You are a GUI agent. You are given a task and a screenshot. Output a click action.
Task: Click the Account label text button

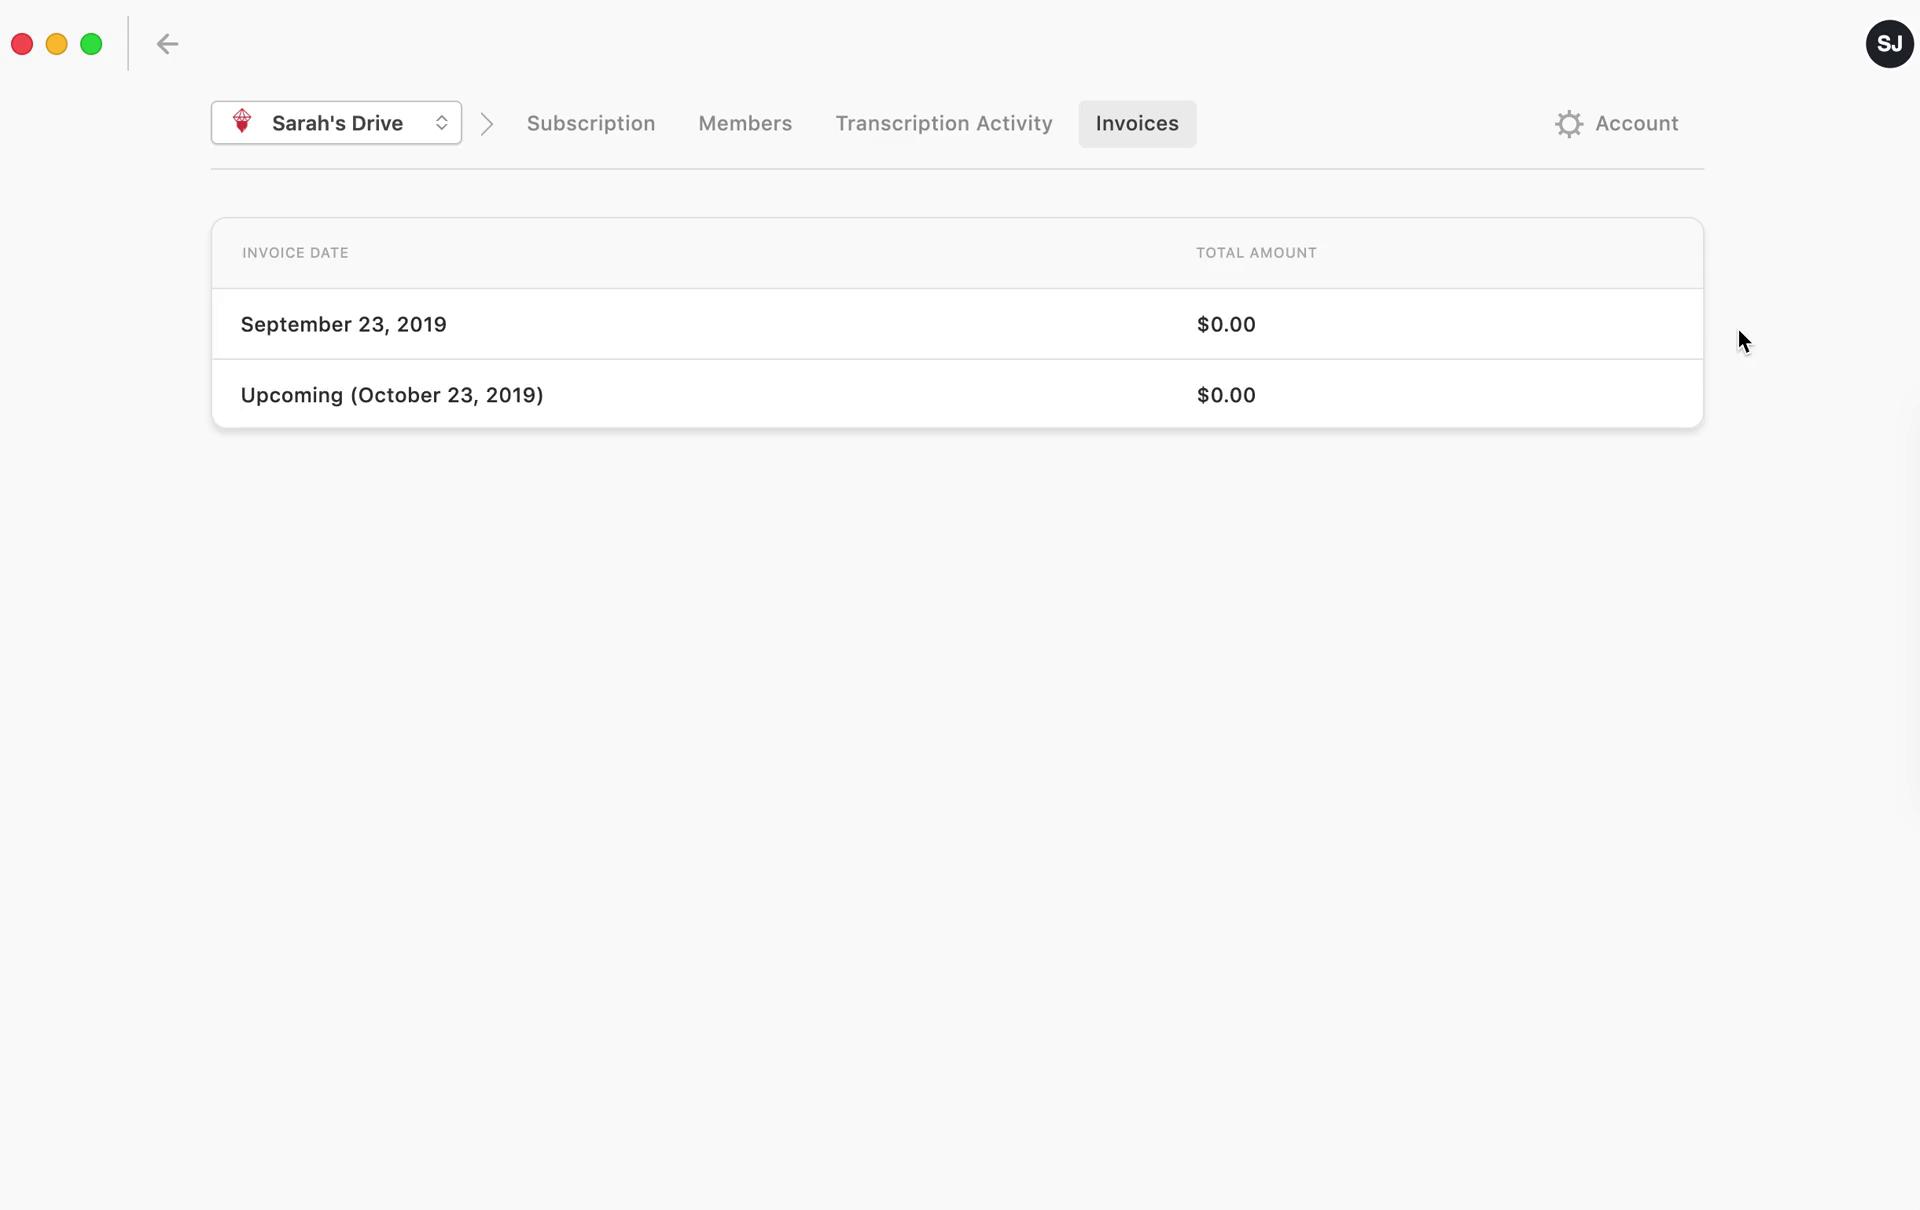(1636, 123)
